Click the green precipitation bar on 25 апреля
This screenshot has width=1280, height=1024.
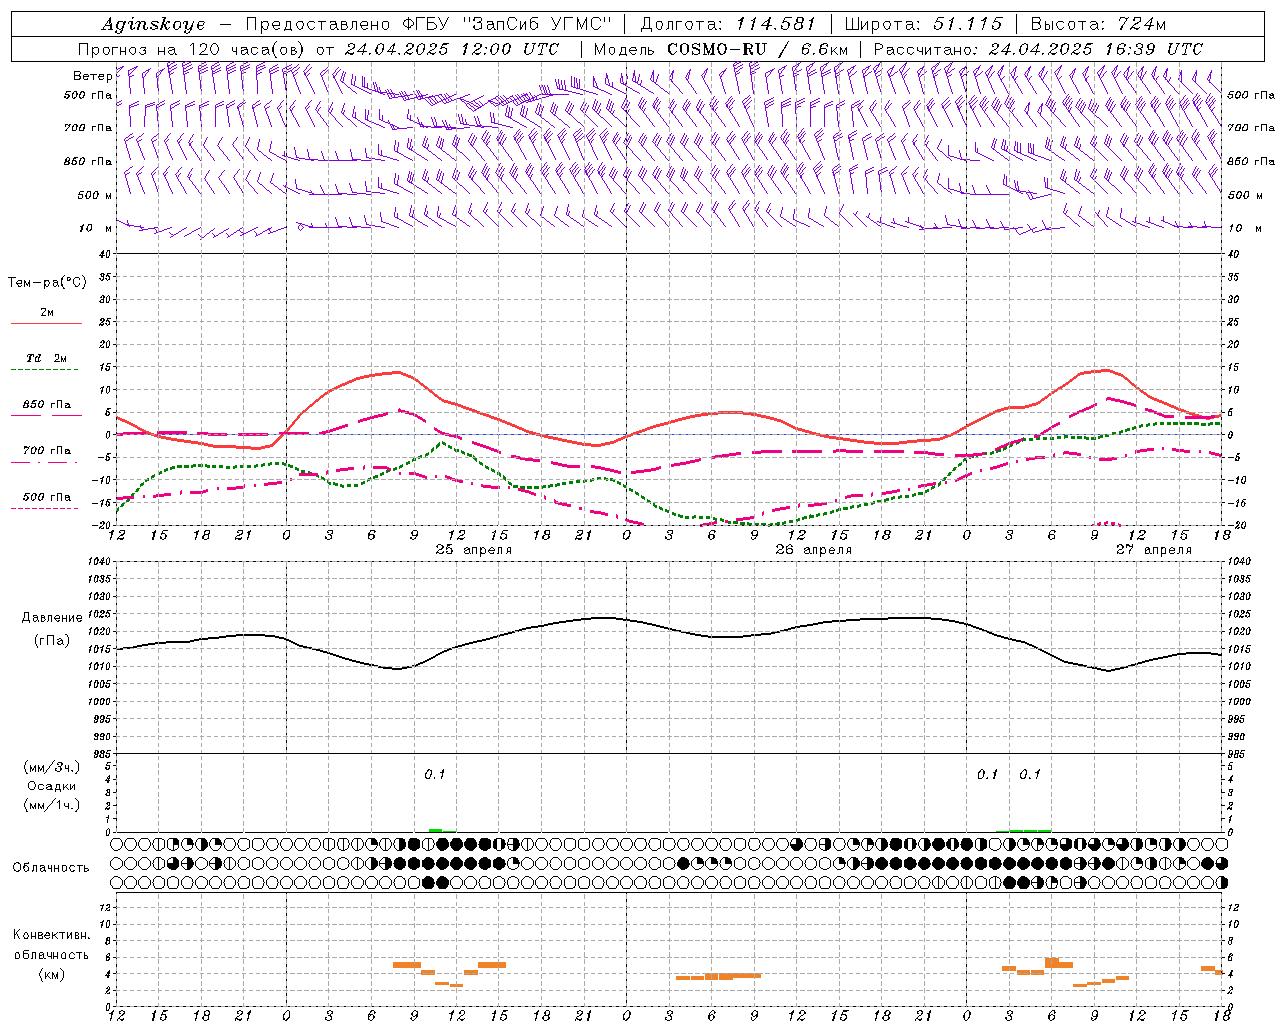tap(436, 830)
